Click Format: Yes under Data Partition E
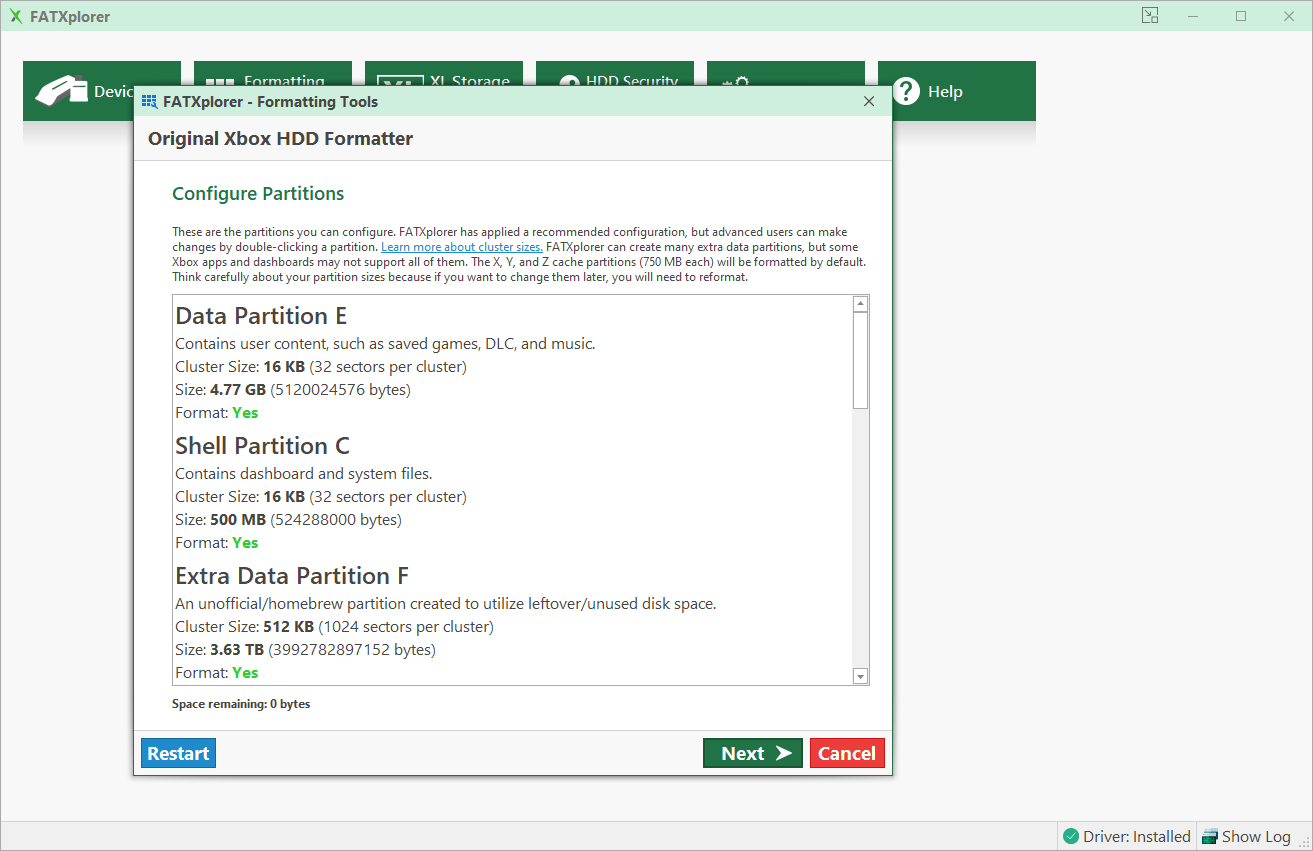This screenshot has width=1313, height=851. (216, 412)
